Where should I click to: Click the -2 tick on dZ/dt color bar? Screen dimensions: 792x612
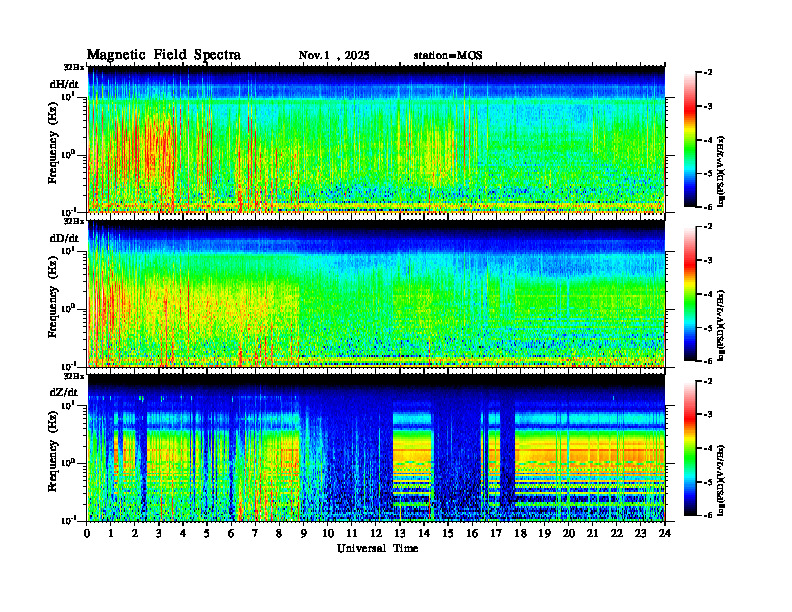[708, 381]
